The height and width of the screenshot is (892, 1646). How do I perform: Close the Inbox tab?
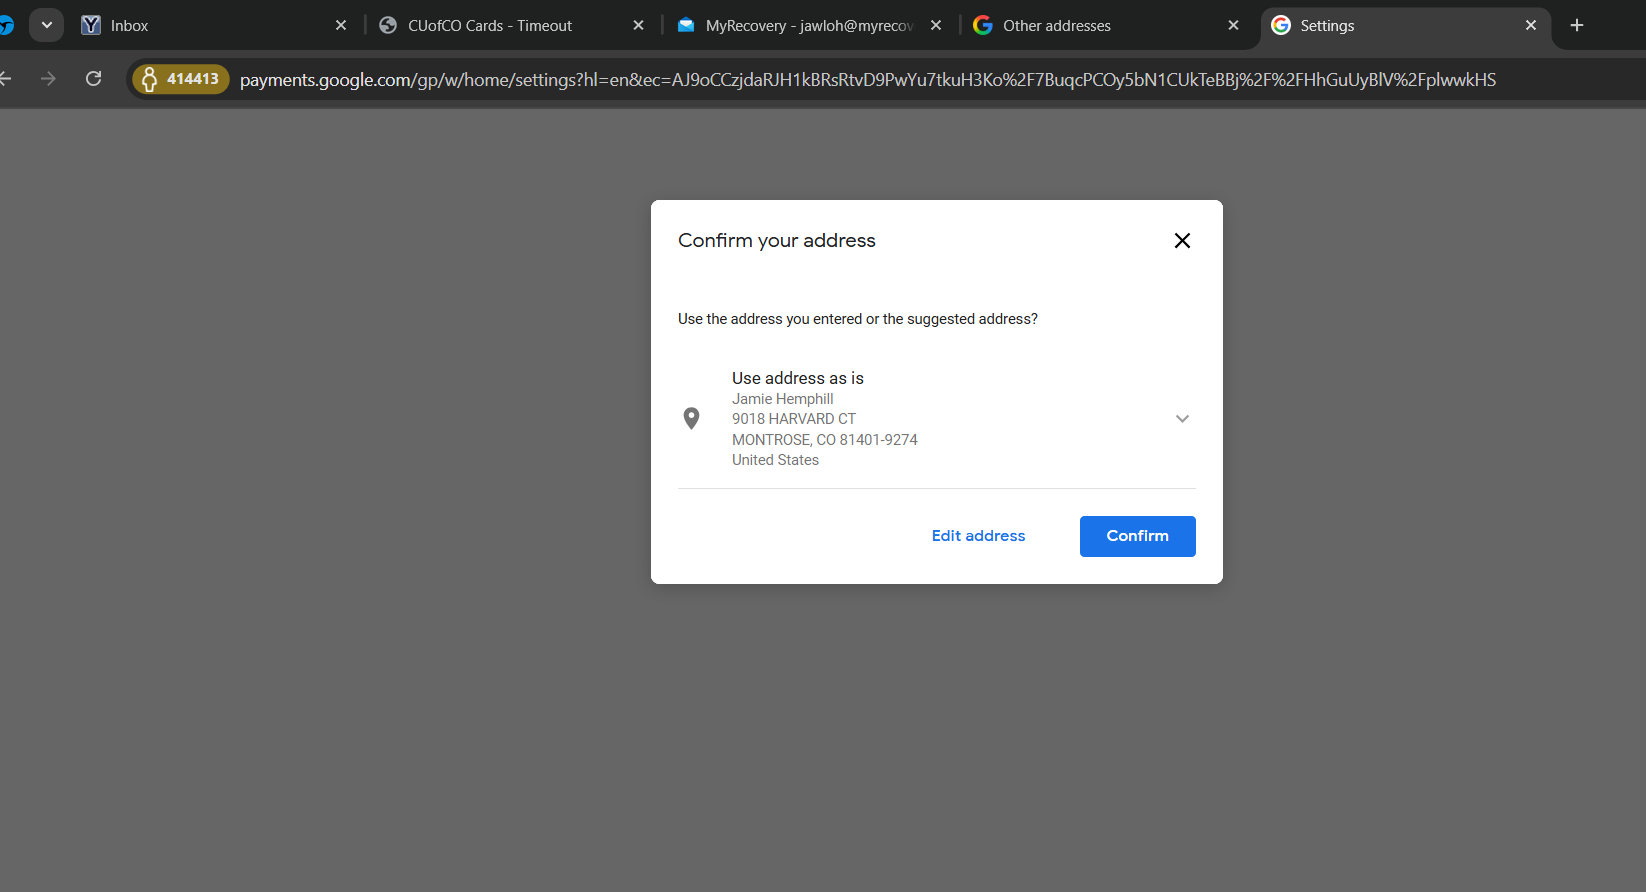[341, 26]
